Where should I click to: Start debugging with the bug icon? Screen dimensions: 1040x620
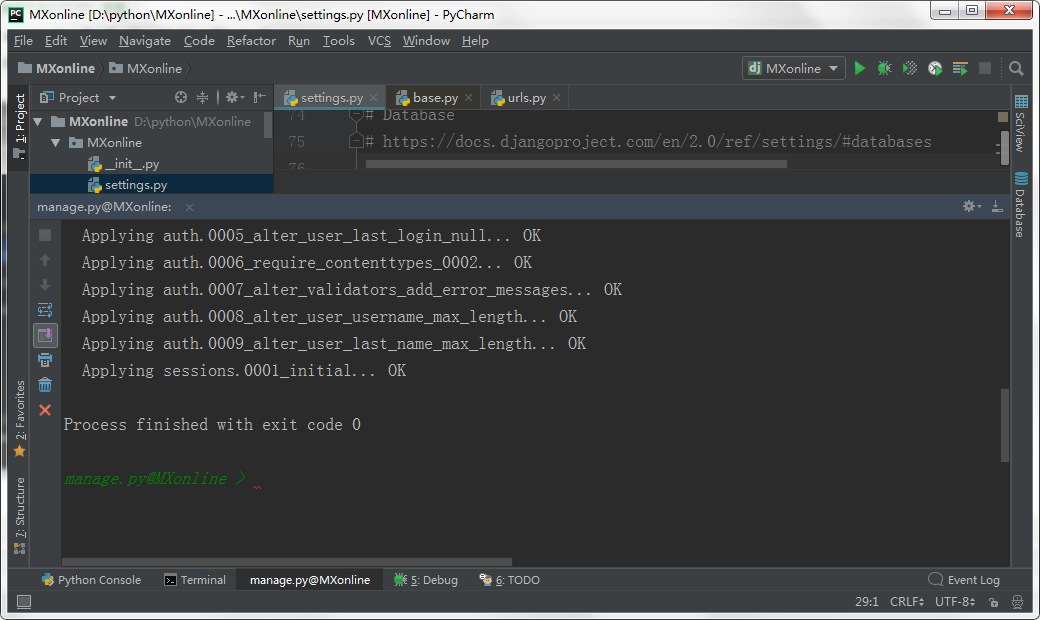pos(884,68)
